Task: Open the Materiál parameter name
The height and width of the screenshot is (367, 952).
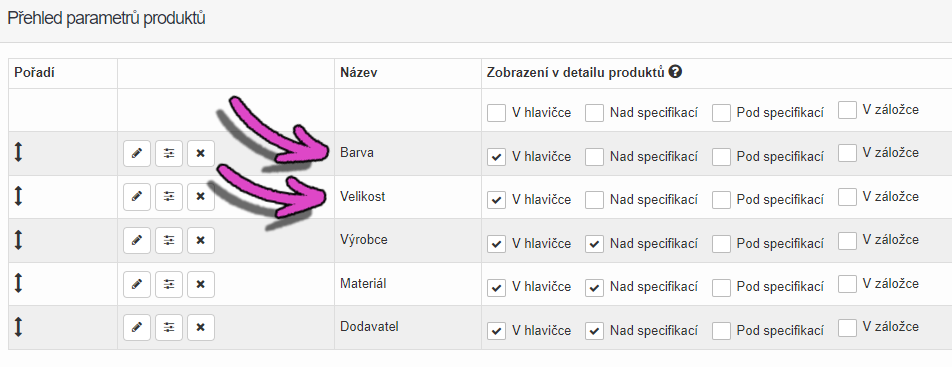Action: [363, 283]
